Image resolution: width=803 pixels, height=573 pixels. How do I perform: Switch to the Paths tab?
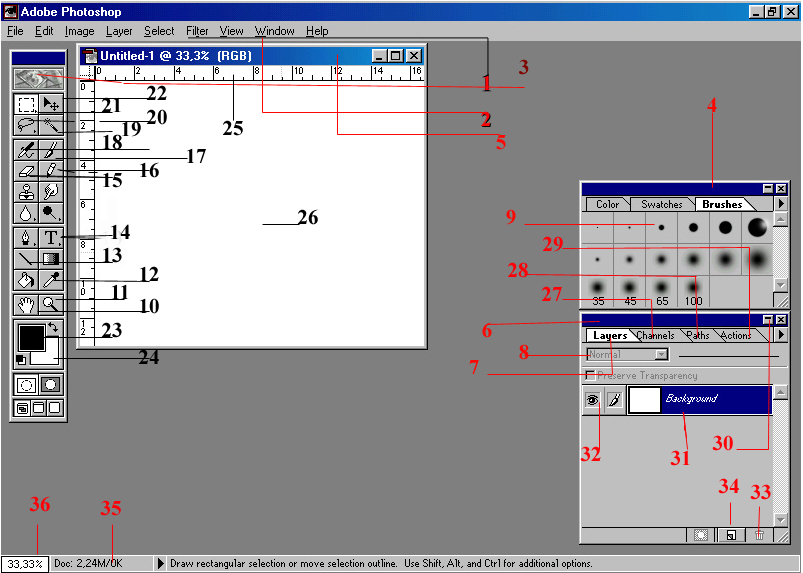[698, 335]
